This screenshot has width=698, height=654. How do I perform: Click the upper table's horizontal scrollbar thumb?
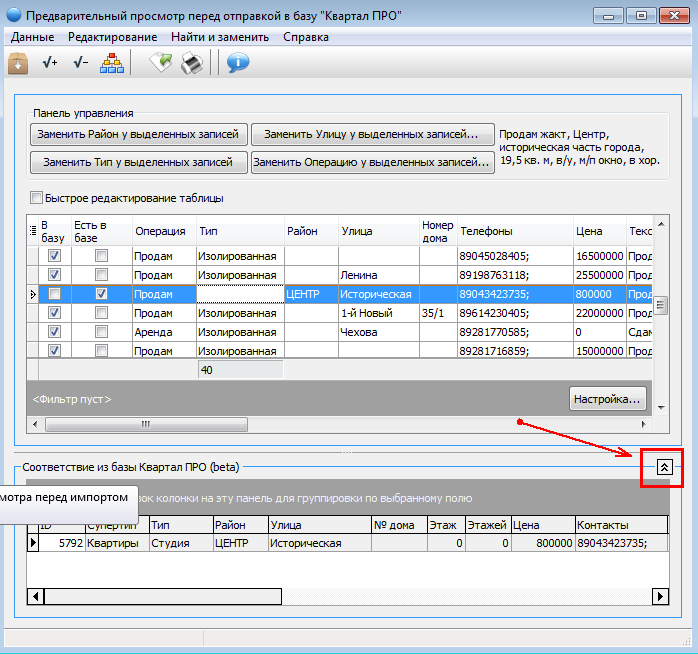(x=144, y=424)
